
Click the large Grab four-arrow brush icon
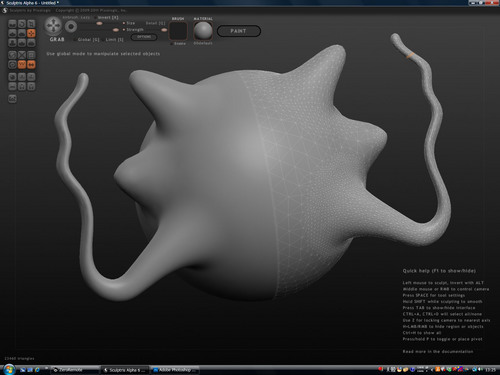pyautogui.click(x=53, y=26)
